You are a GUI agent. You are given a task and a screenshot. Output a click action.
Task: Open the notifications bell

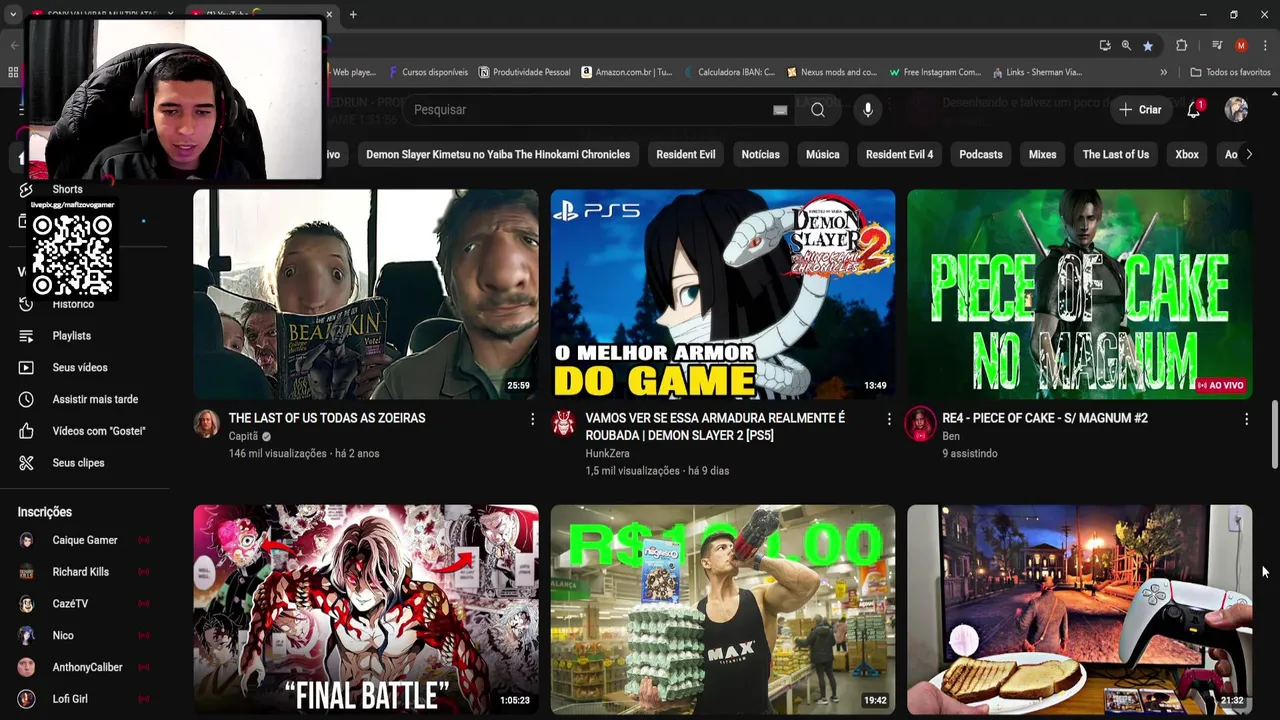[x=1193, y=110]
